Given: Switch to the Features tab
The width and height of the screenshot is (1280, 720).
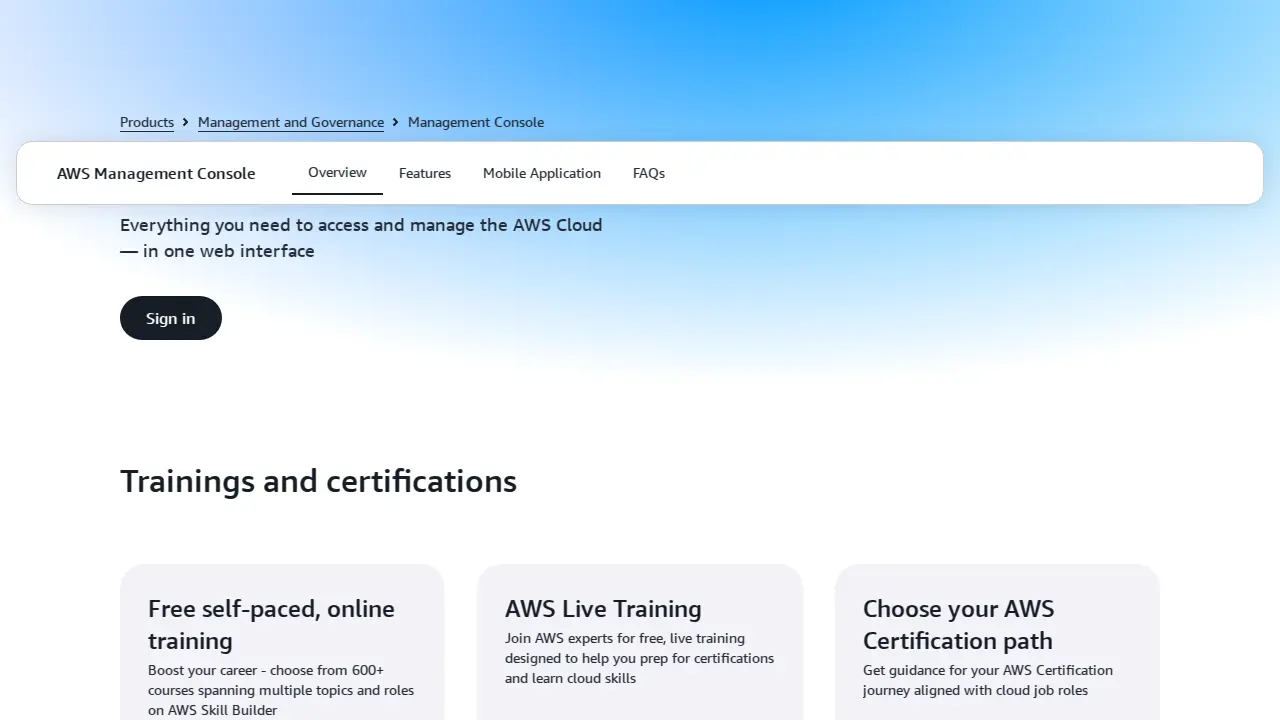Looking at the screenshot, I should (x=424, y=173).
